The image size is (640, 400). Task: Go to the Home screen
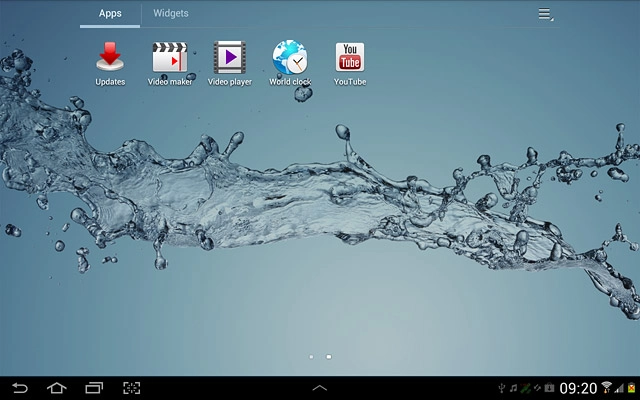coord(57,388)
